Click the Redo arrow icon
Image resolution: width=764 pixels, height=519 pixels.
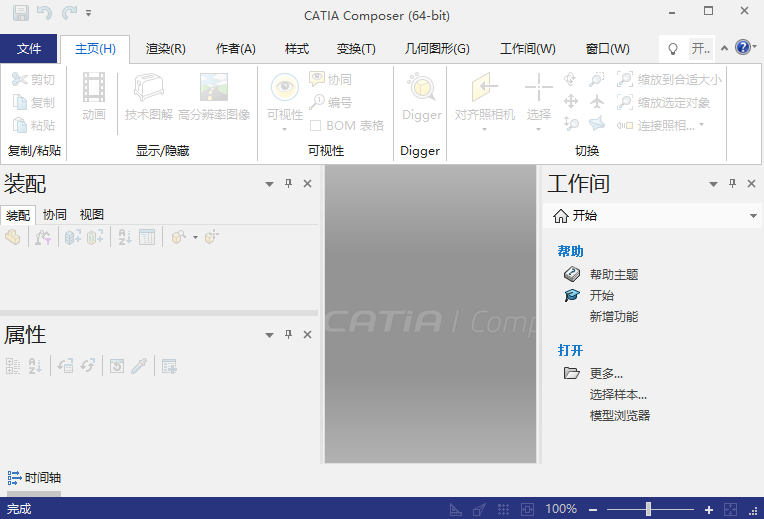click(x=69, y=13)
